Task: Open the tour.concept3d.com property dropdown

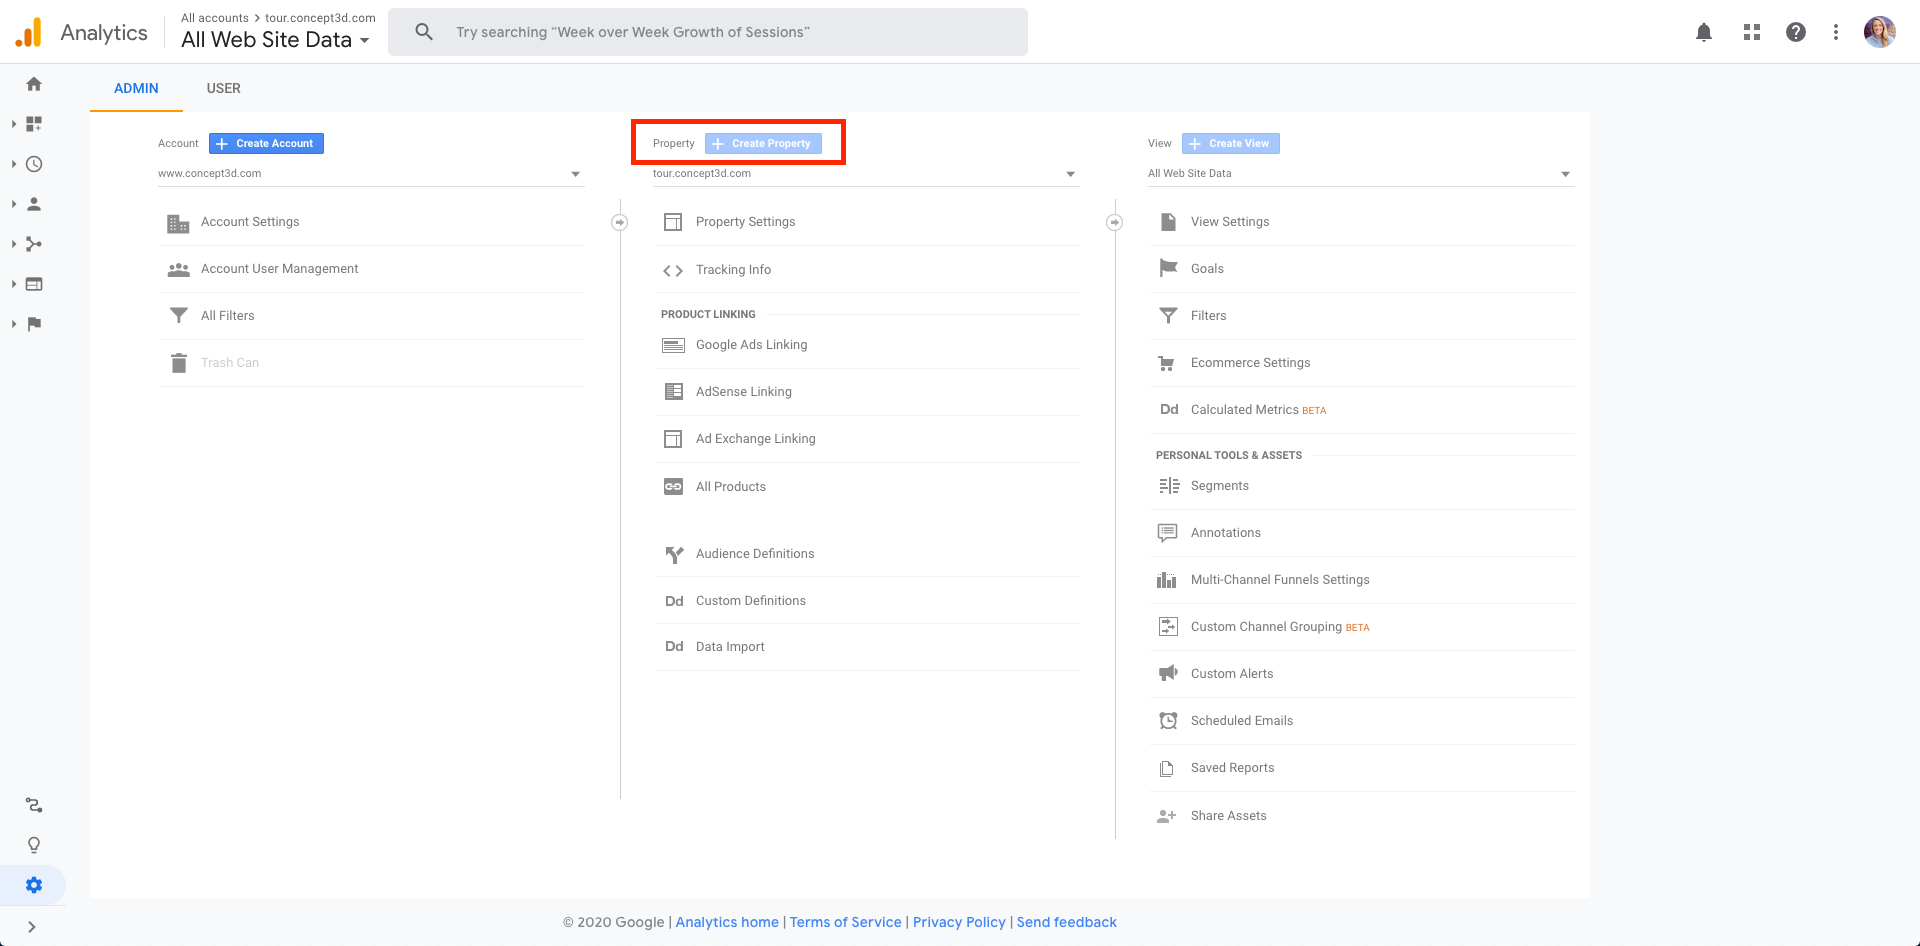Action: pyautogui.click(x=866, y=174)
